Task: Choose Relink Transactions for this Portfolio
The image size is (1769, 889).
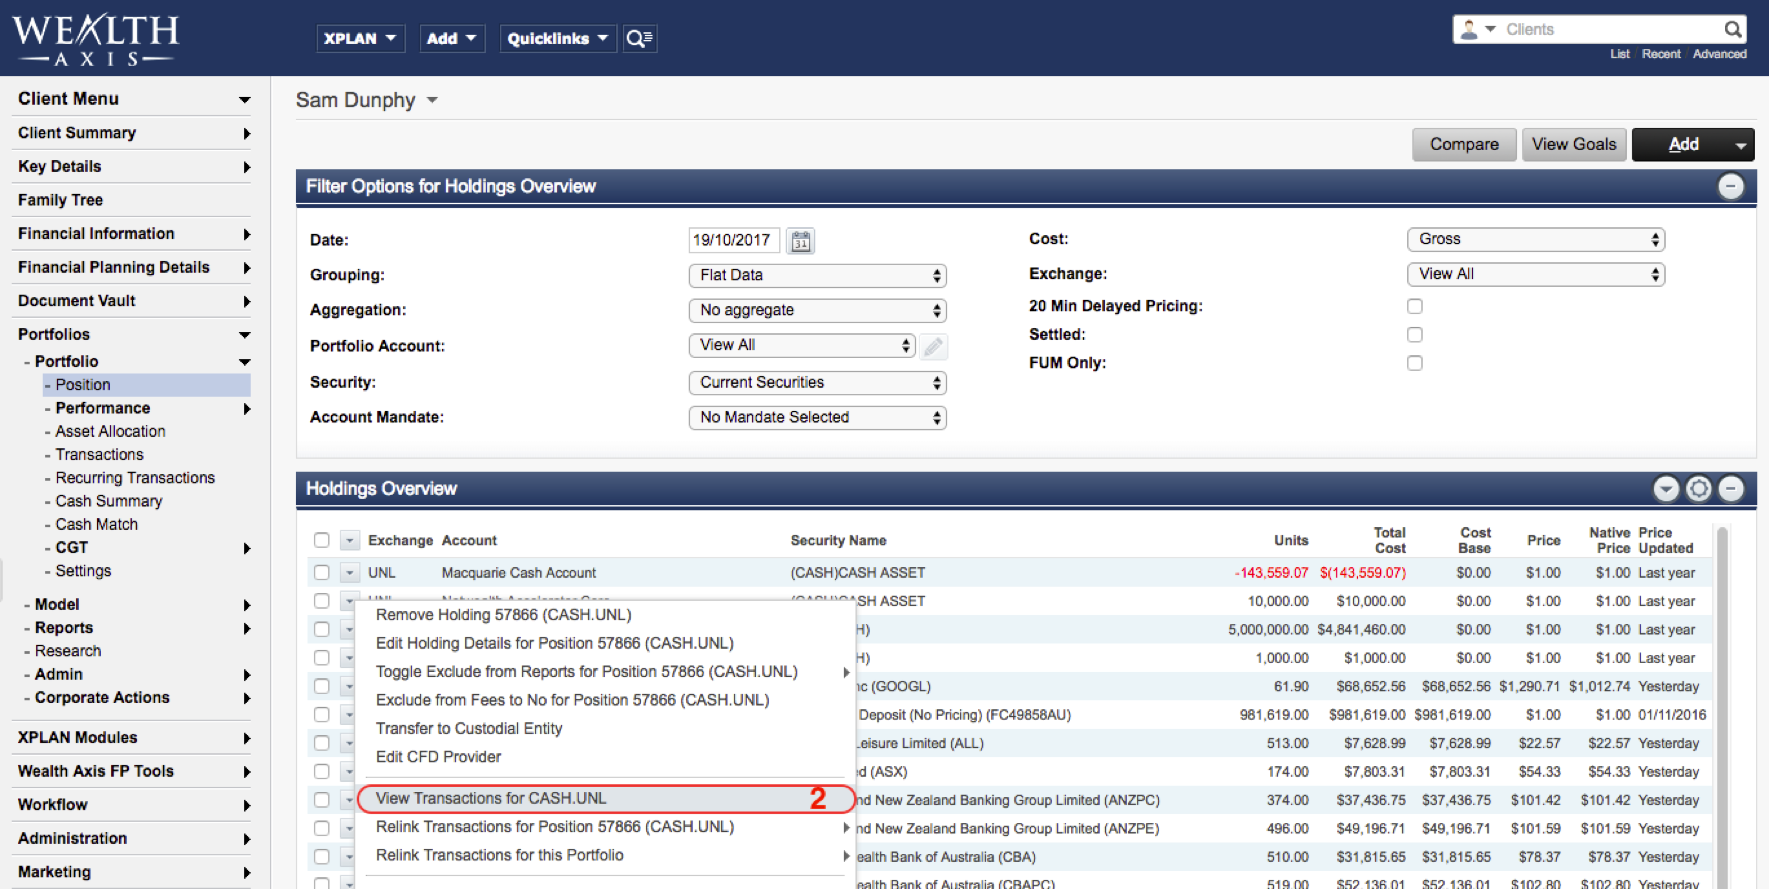Action: tap(500, 855)
